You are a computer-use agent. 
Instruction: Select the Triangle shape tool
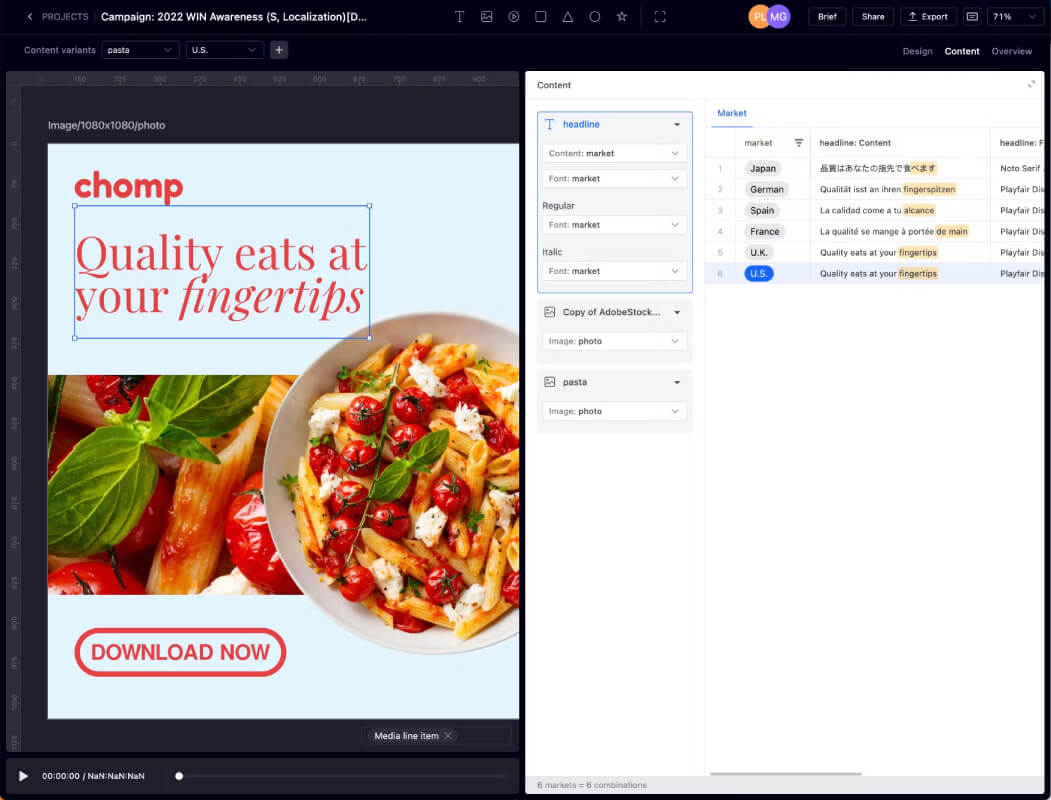568,17
